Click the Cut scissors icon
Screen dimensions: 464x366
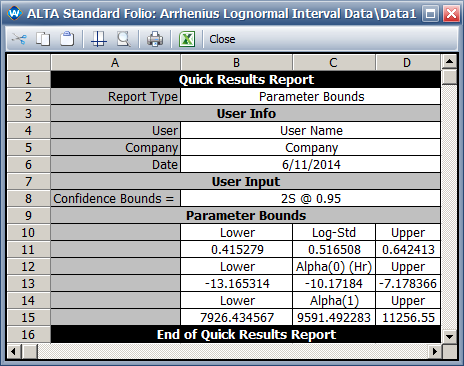(19, 39)
